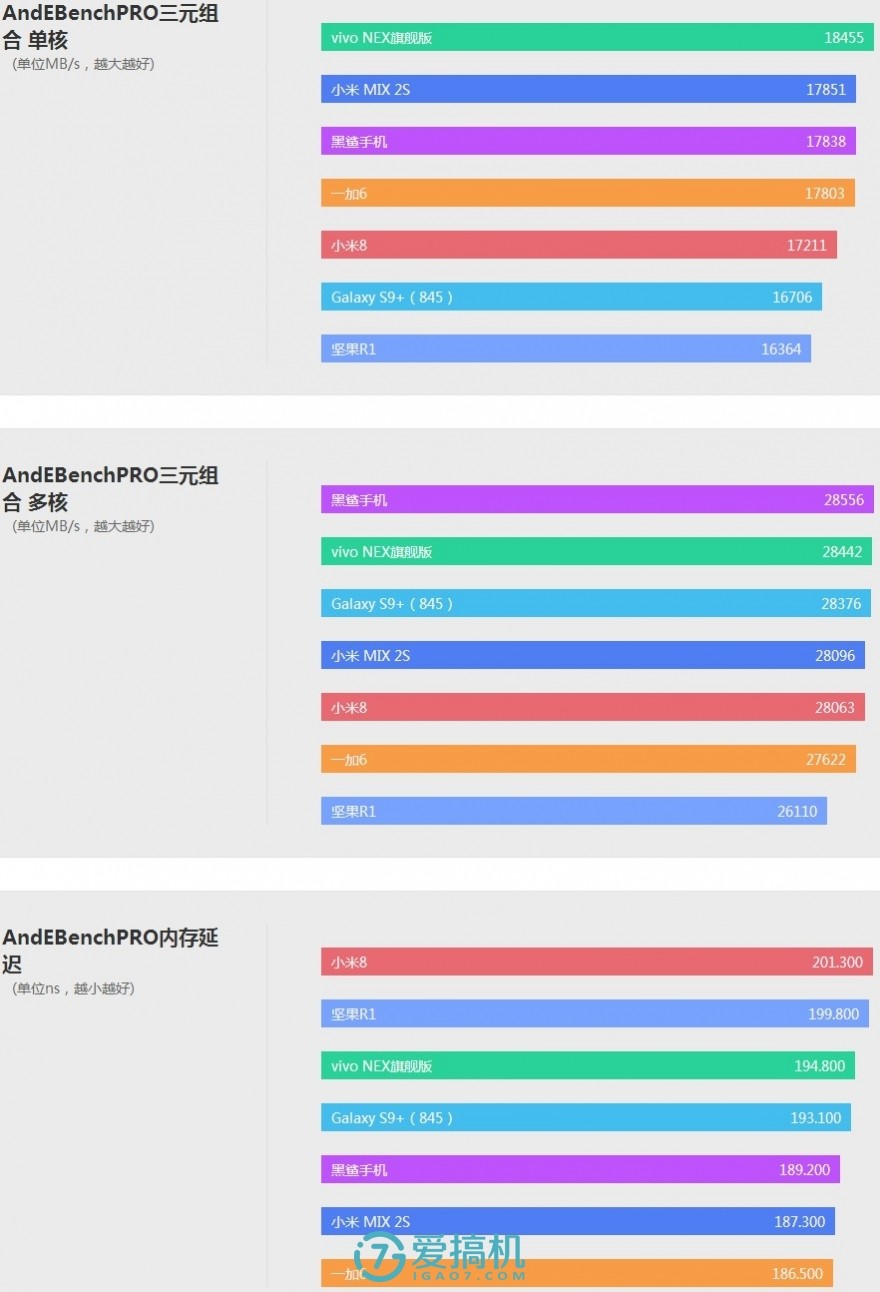Select the 28556 score value

coord(843,500)
